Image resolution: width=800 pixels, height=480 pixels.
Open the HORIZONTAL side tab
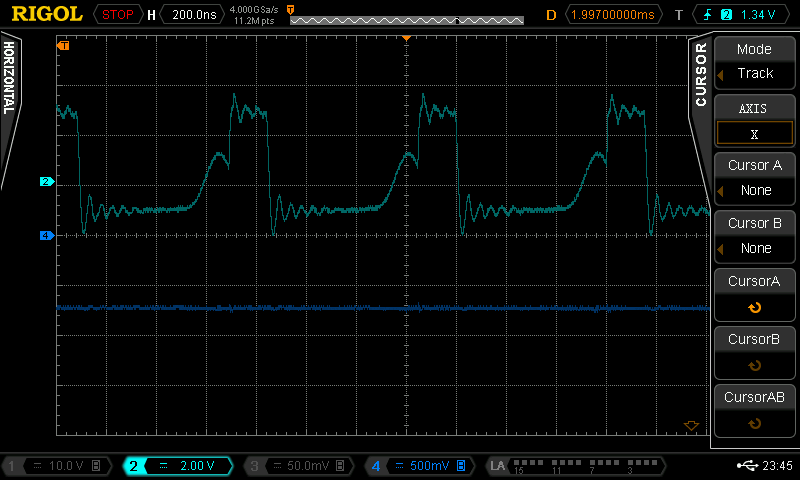tap(9, 78)
